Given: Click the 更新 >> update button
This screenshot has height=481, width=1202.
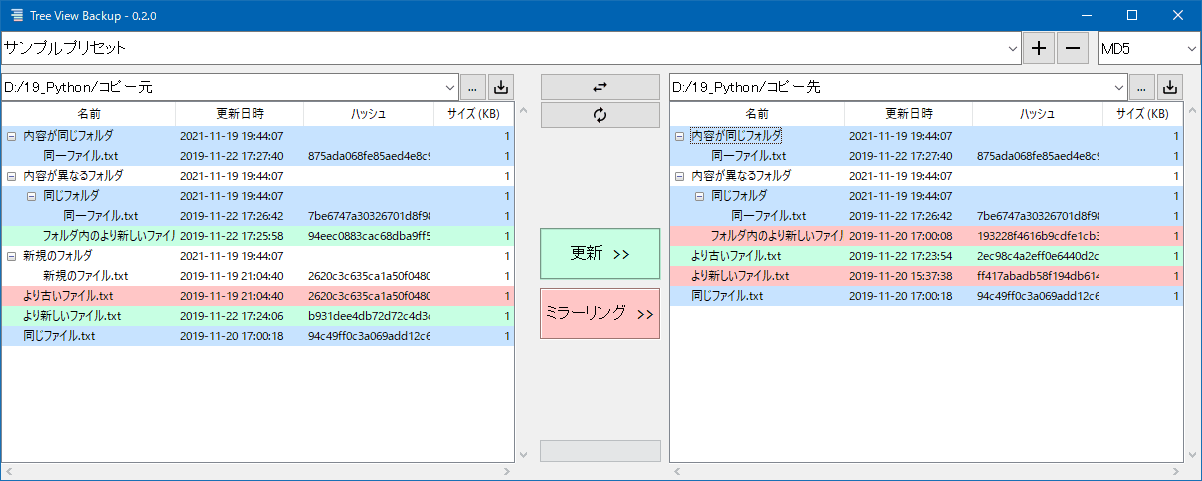Looking at the screenshot, I should point(600,254).
